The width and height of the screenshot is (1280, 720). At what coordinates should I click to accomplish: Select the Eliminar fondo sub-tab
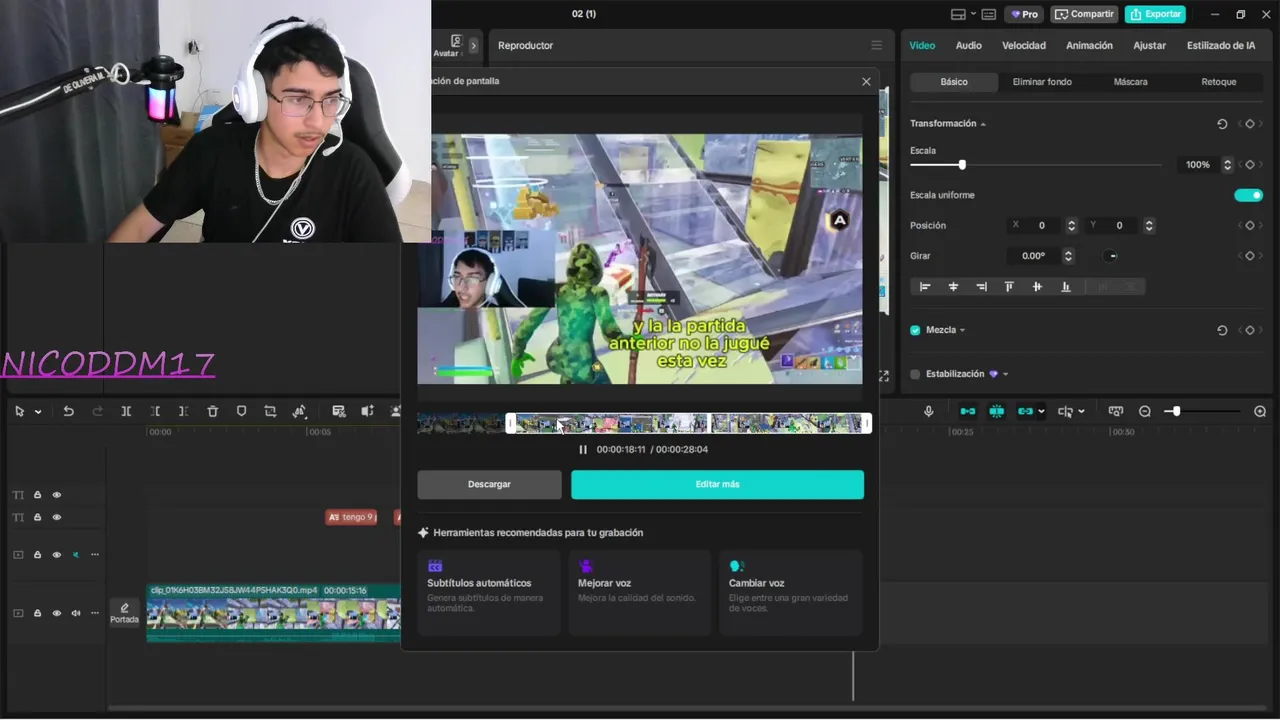pyautogui.click(x=1042, y=82)
